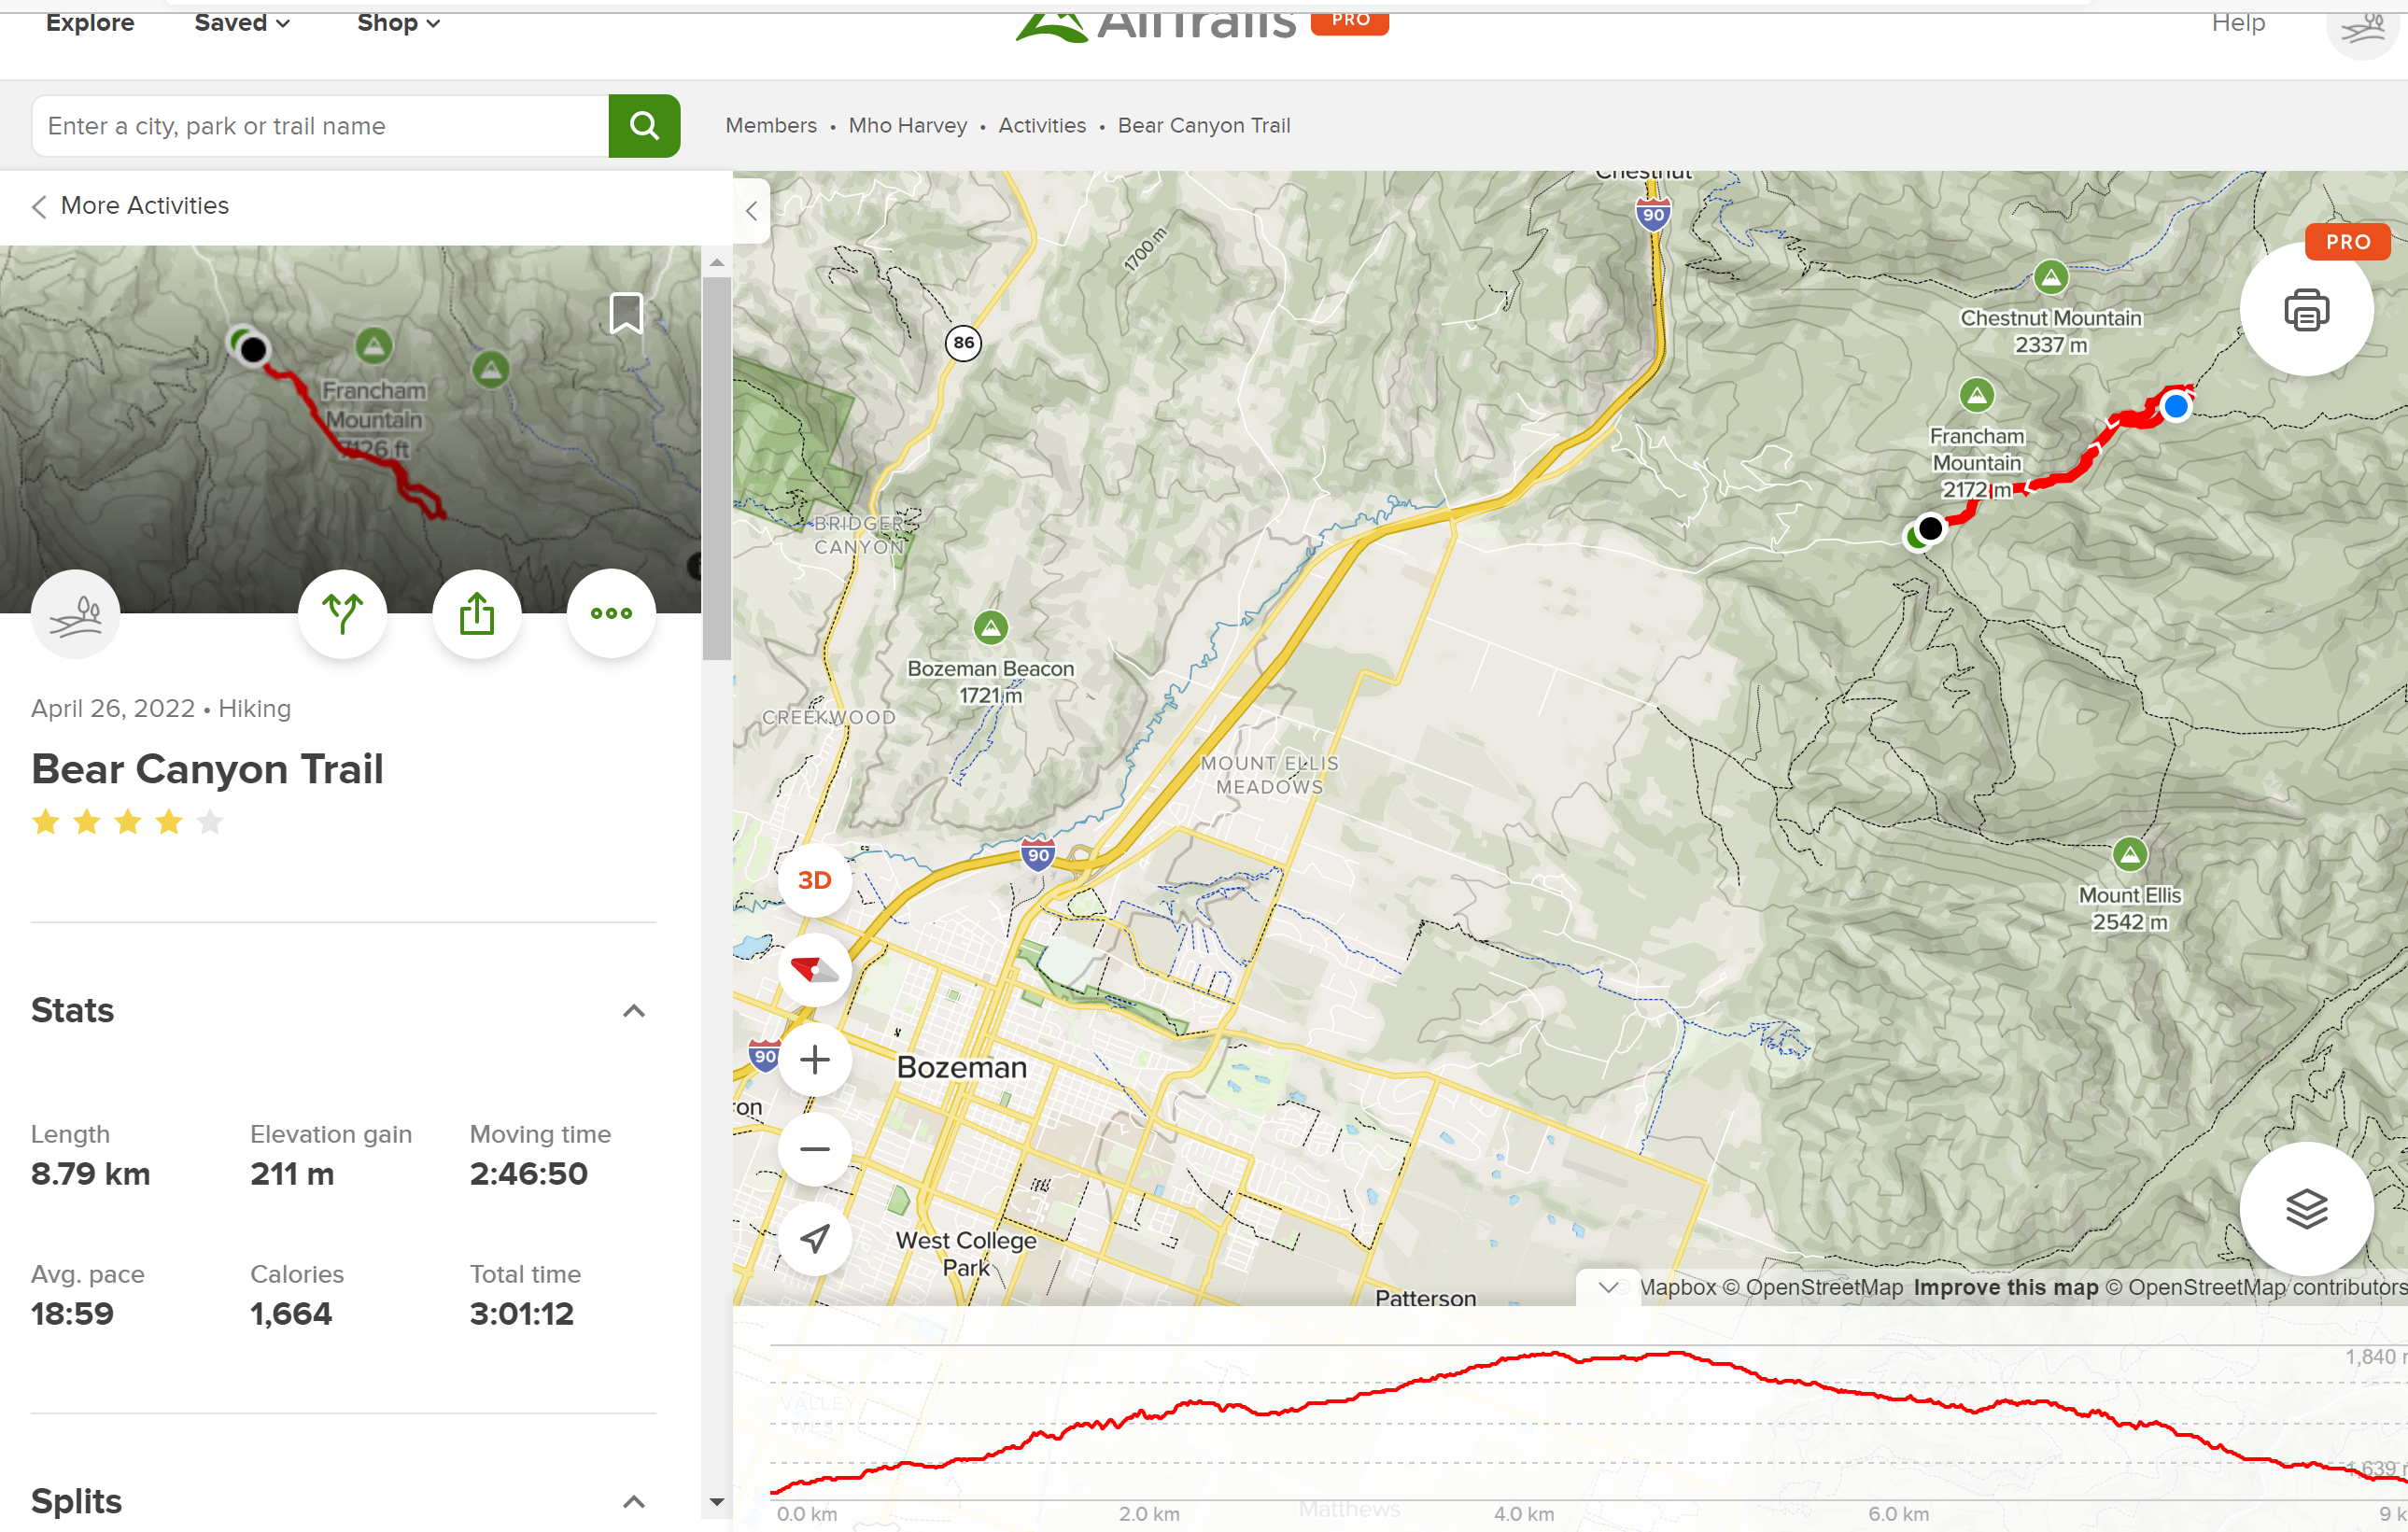Click the directions arrows icon
The image size is (2408, 1532).
click(x=342, y=613)
